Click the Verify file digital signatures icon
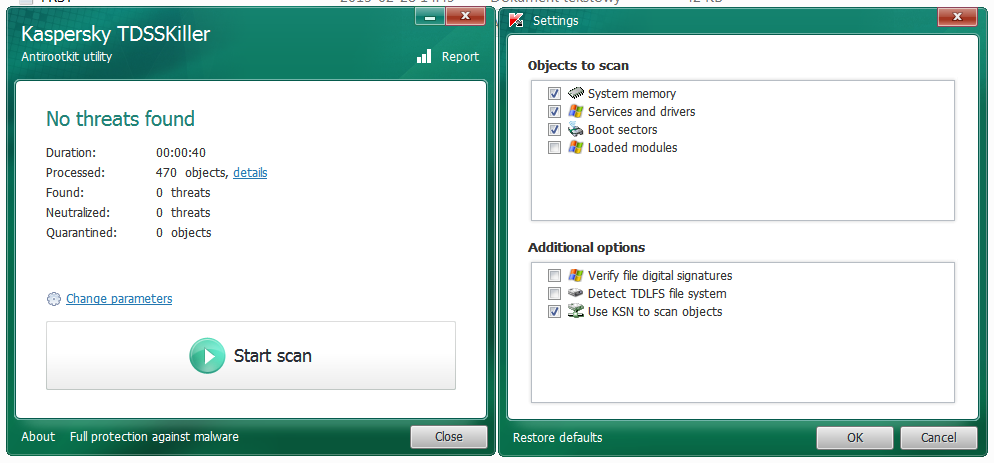This screenshot has height=463, width=994. pos(576,276)
